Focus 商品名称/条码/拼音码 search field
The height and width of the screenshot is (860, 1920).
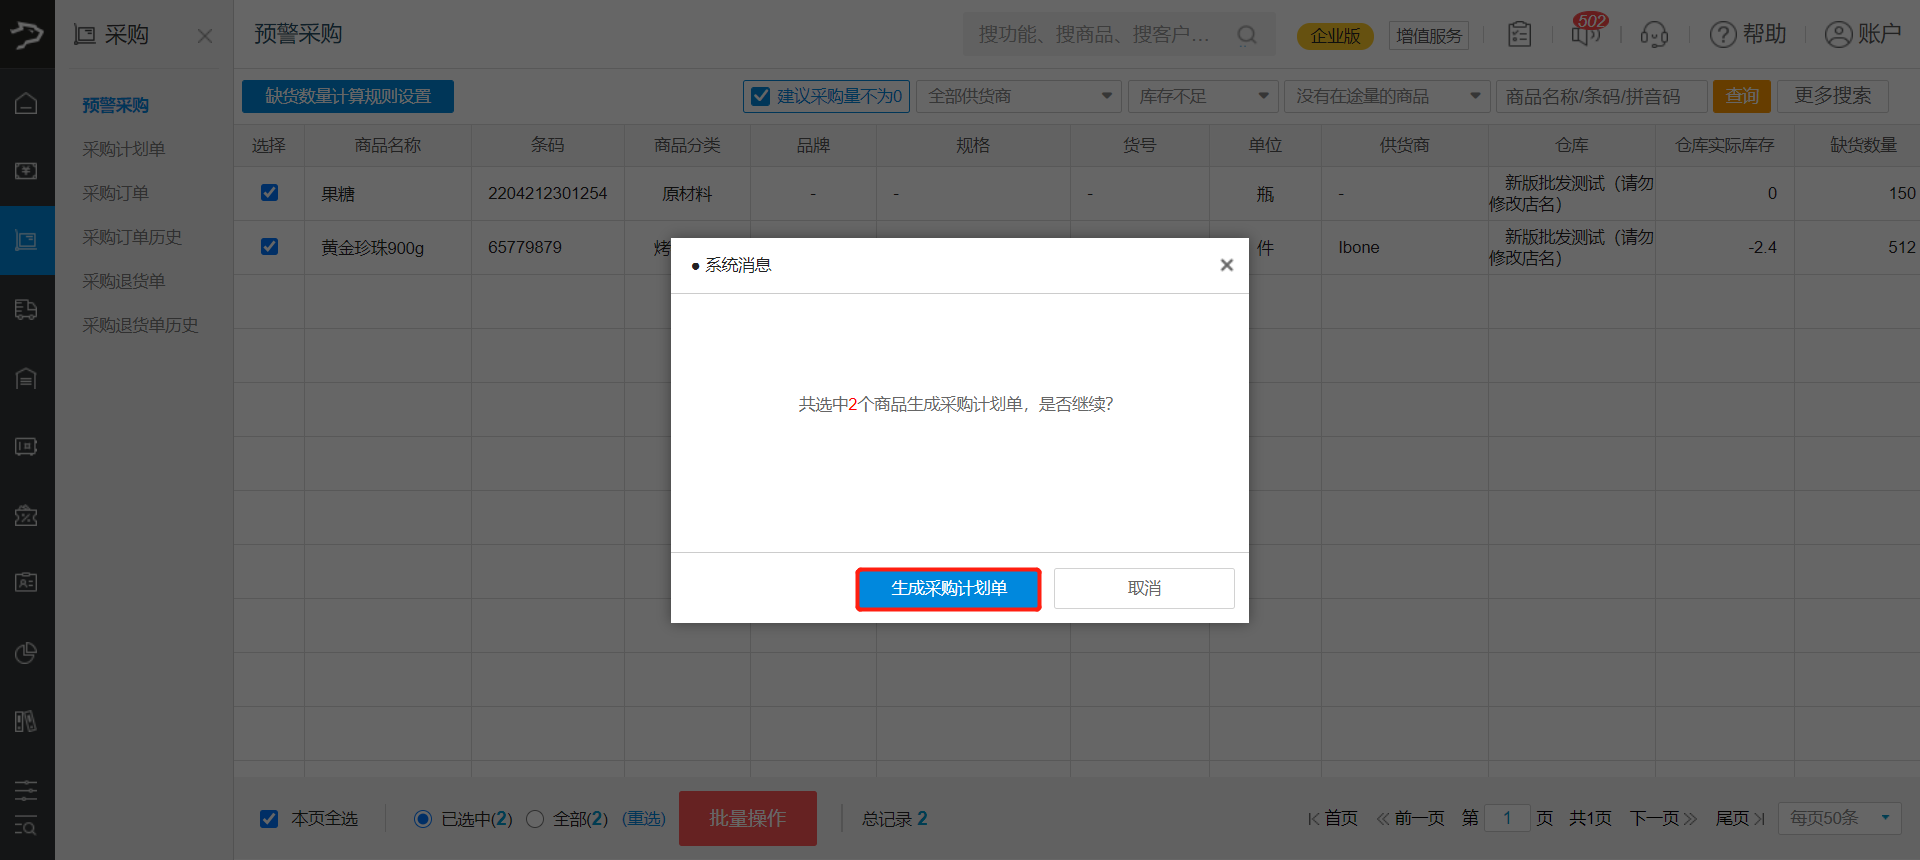(1601, 96)
